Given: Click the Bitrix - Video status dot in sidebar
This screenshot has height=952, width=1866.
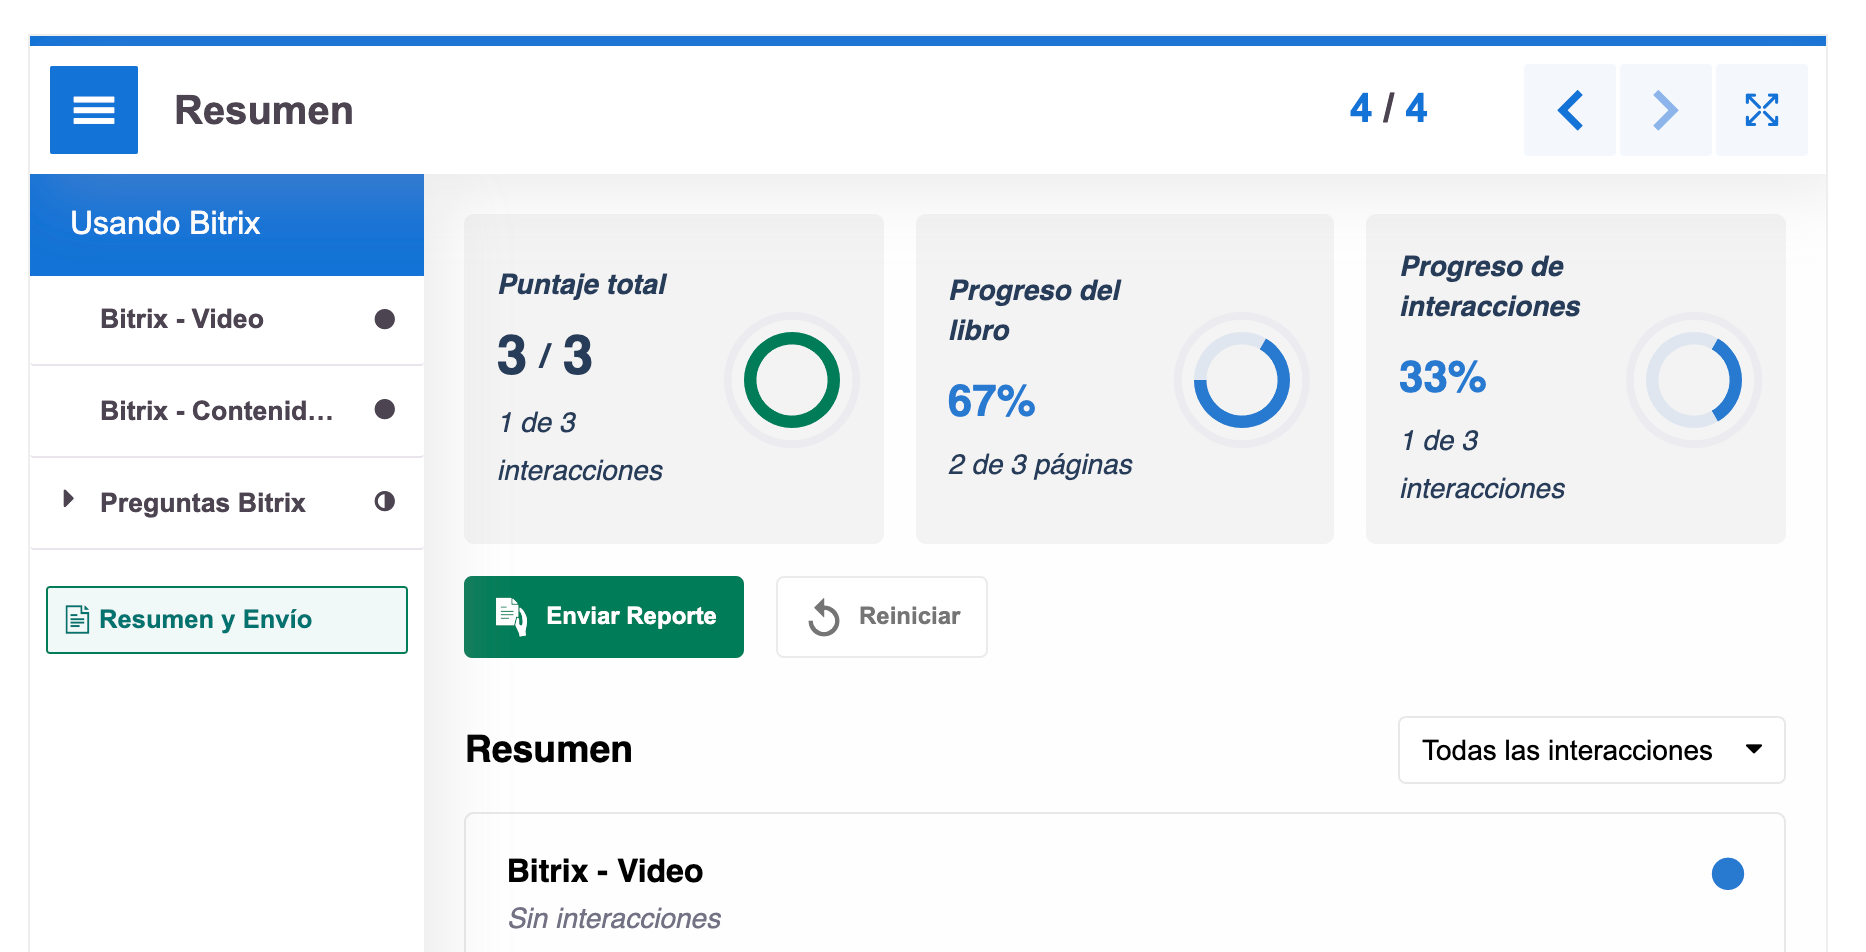Looking at the screenshot, I should coord(385,319).
